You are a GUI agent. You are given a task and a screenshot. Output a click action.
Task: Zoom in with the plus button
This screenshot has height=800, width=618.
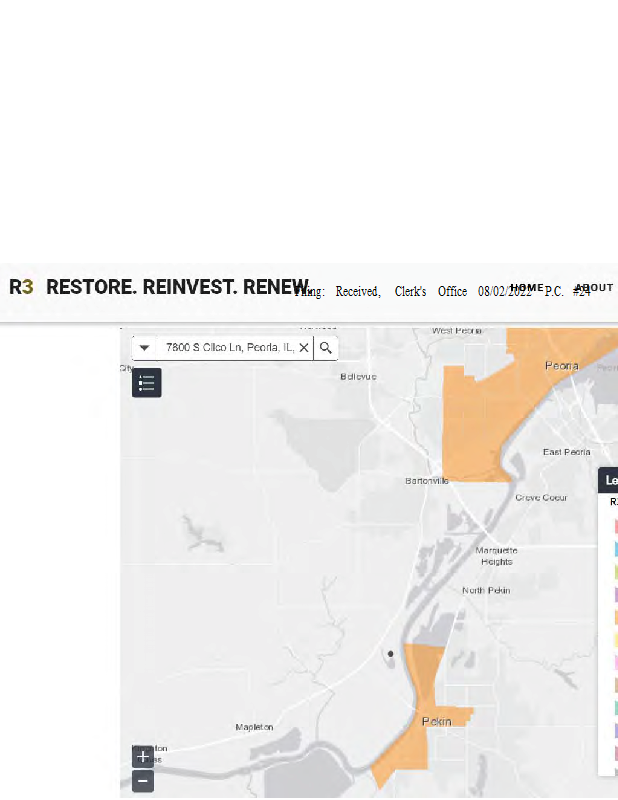143,757
